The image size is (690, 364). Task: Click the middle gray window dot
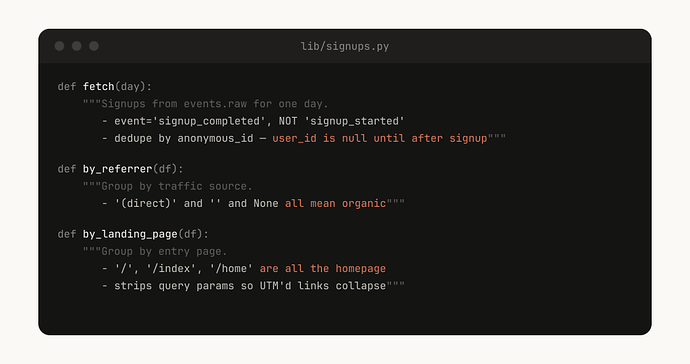(x=77, y=46)
